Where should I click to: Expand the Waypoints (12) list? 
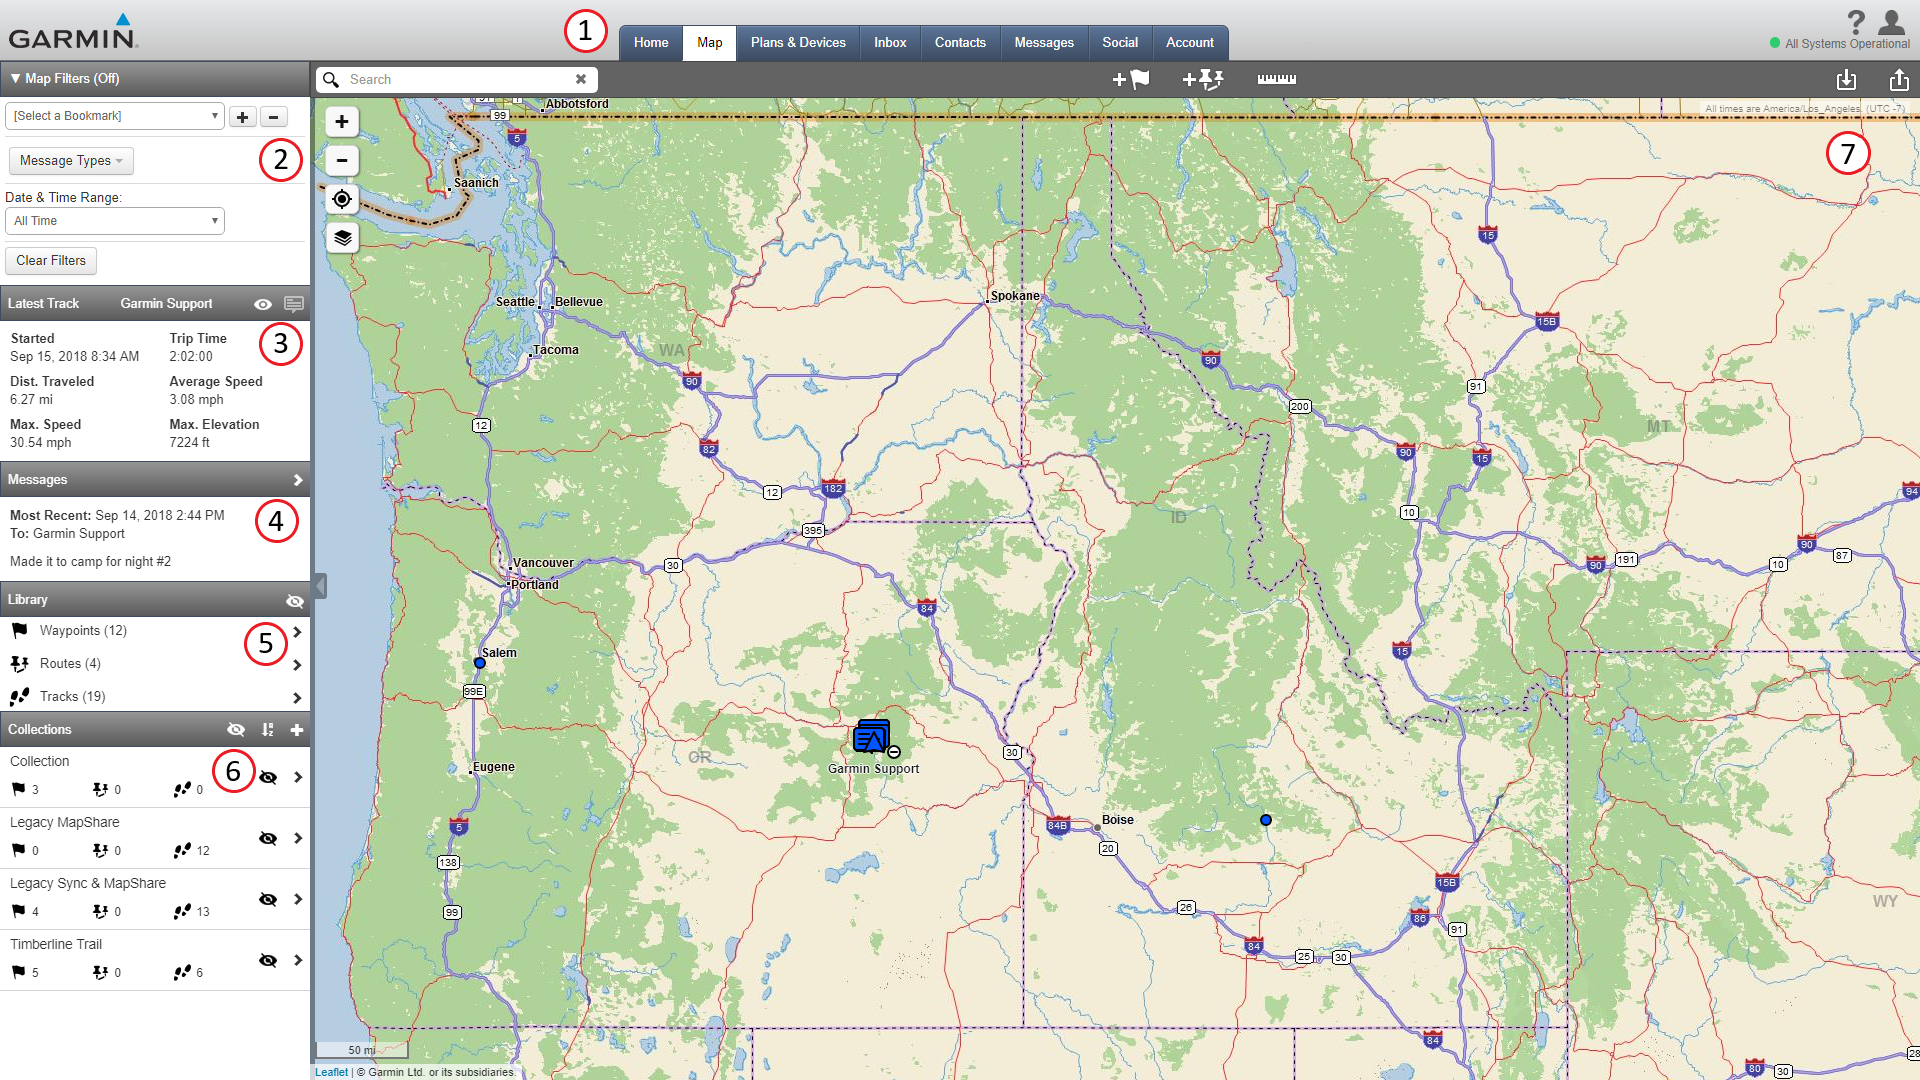click(x=297, y=632)
